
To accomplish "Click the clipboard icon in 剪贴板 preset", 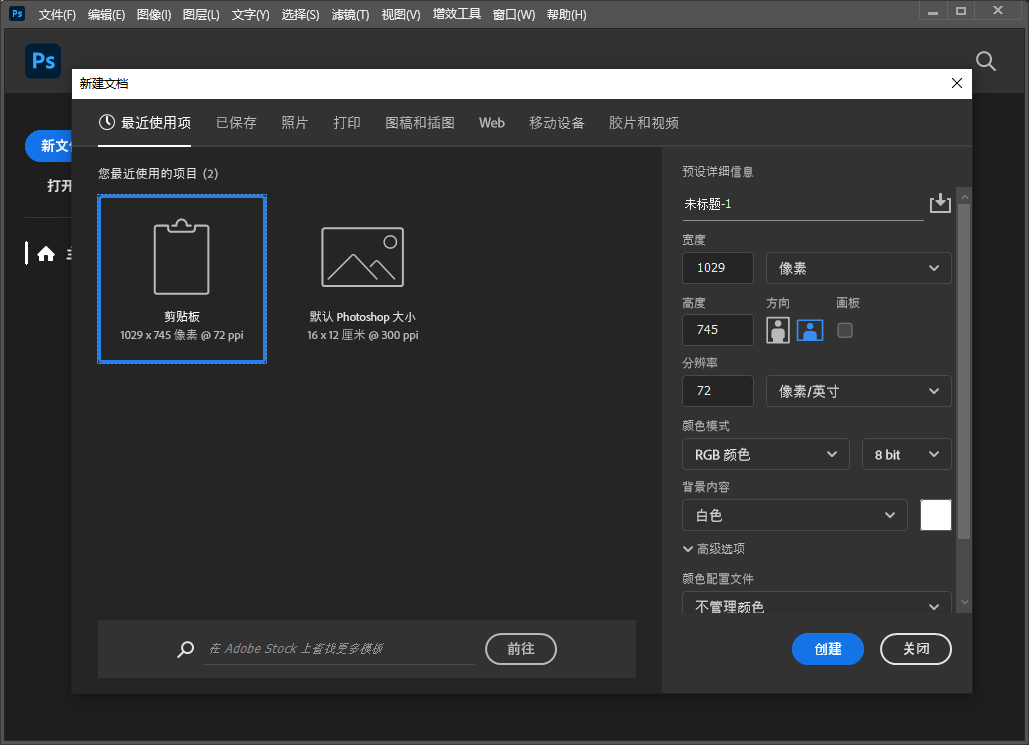I will tap(181, 256).
